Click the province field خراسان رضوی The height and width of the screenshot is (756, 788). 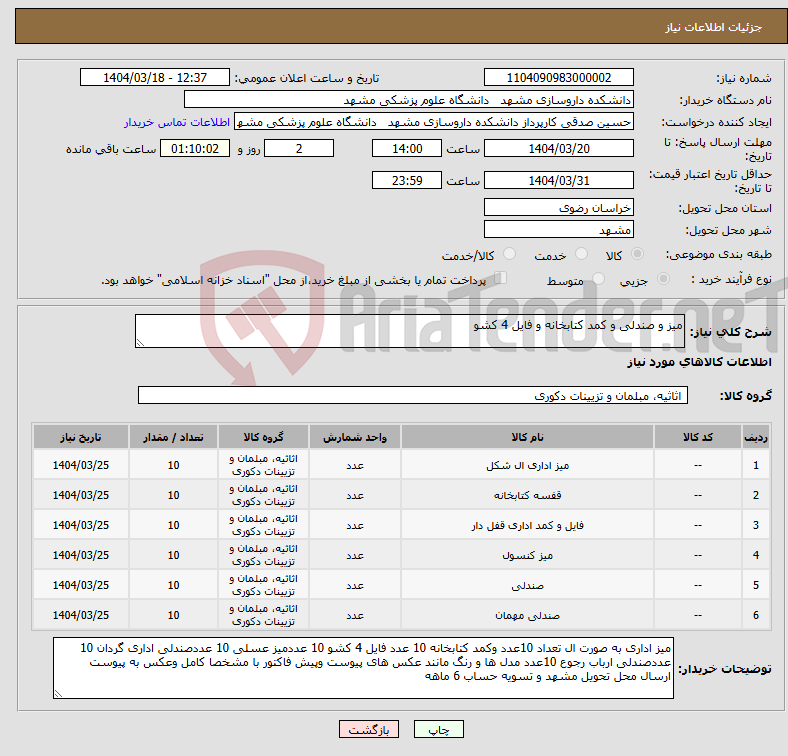[x=558, y=207]
